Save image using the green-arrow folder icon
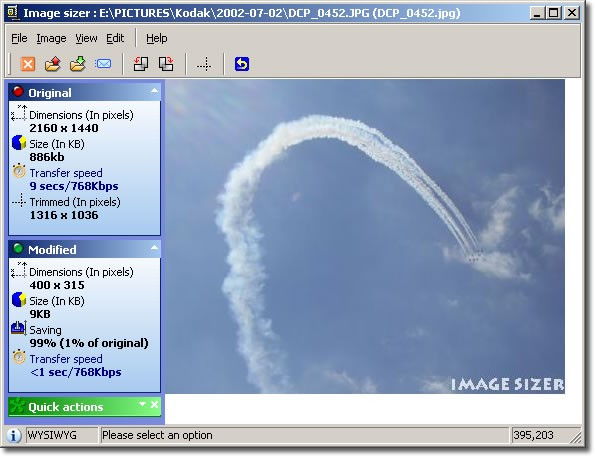Image resolution: width=596 pixels, height=458 pixels. point(78,64)
